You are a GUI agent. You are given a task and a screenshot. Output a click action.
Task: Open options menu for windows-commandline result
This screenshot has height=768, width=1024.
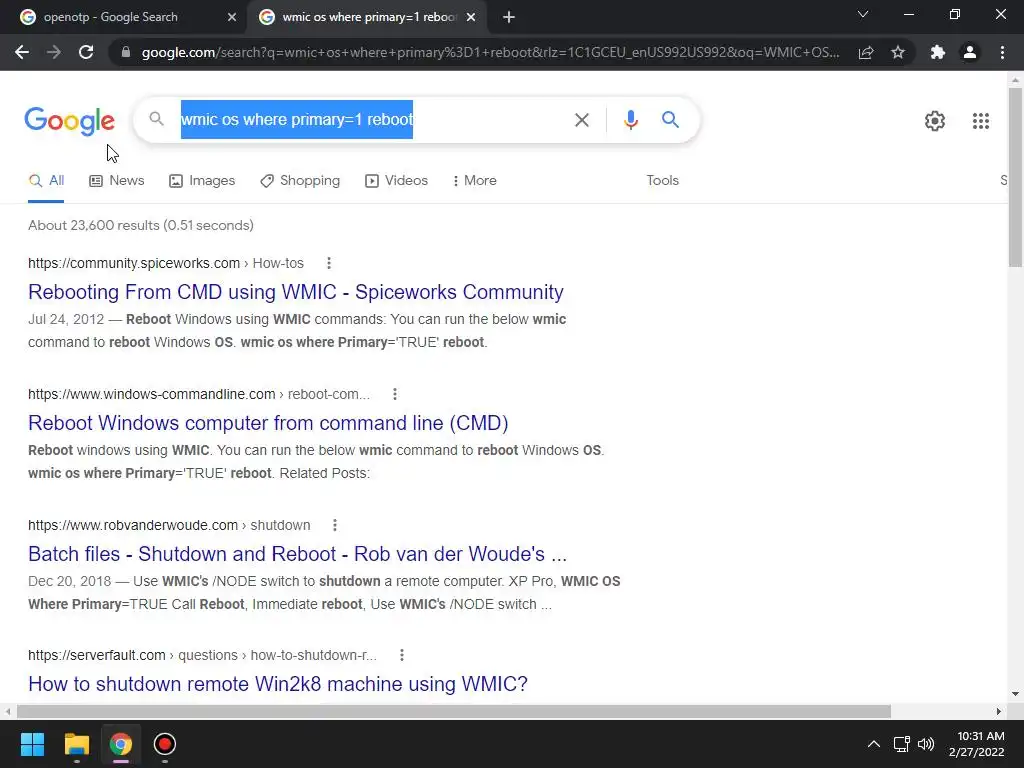[394, 394]
